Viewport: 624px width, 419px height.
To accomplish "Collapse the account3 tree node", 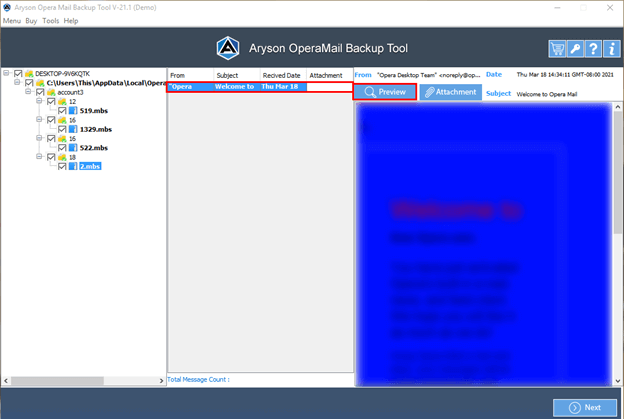I will pos(28,92).
